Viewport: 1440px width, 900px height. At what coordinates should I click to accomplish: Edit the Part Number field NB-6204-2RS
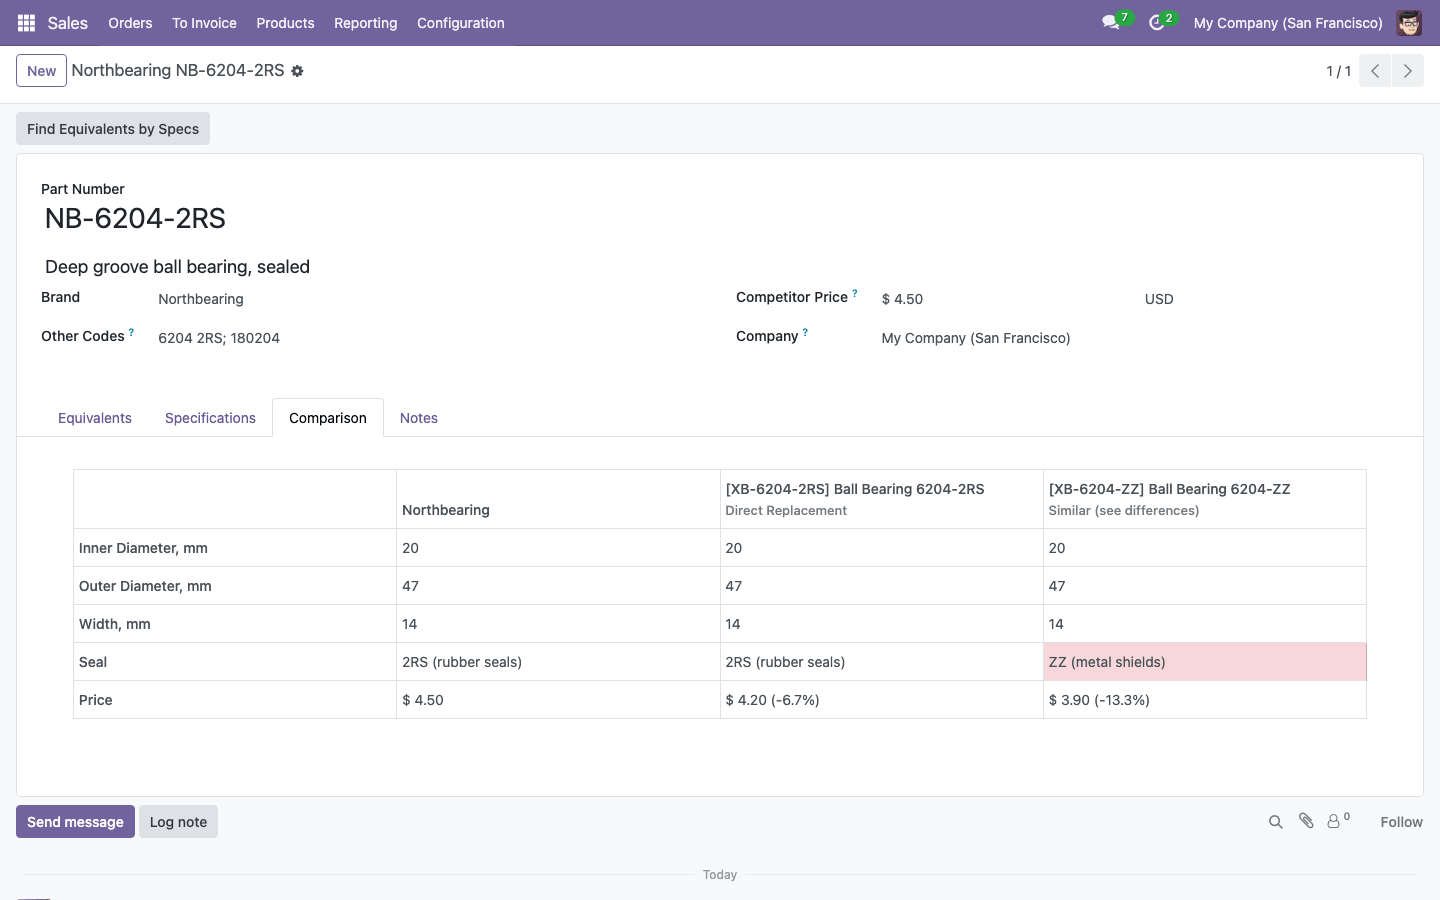(135, 218)
